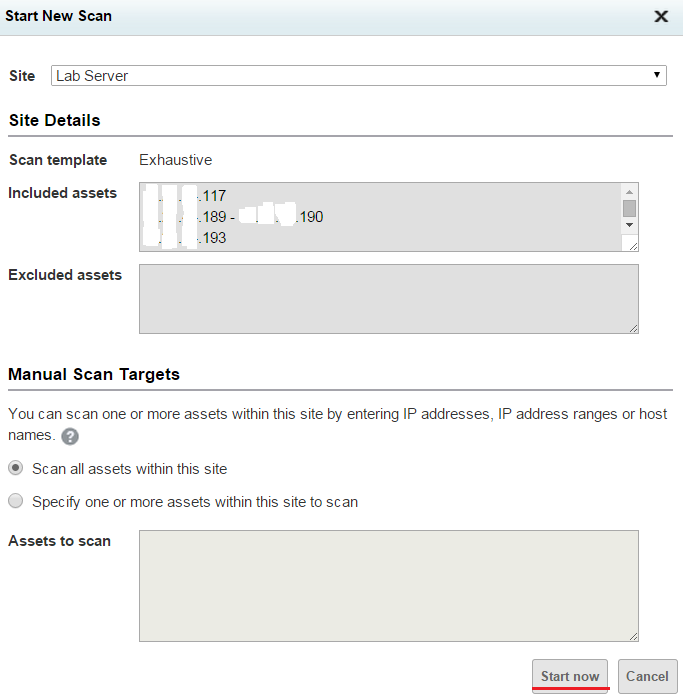The width and height of the screenshot is (683, 699).
Task: Choose Specify one or more assets option
Action: 16,502
